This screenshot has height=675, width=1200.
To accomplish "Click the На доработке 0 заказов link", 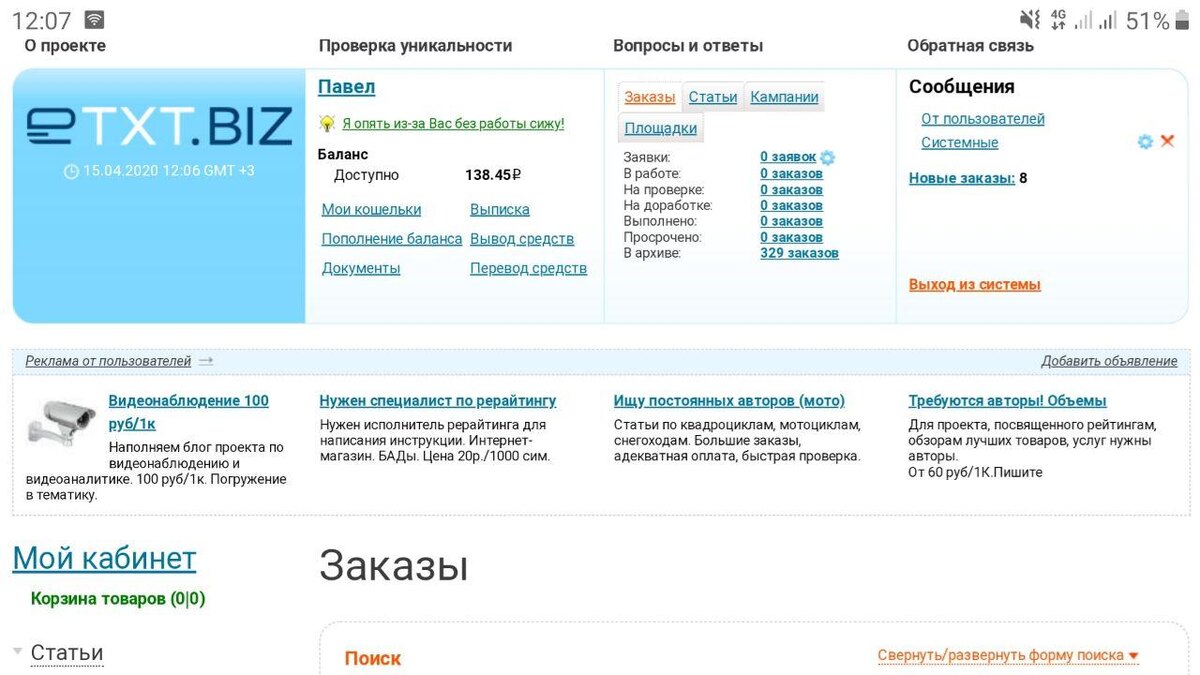I will coord(791,205).
